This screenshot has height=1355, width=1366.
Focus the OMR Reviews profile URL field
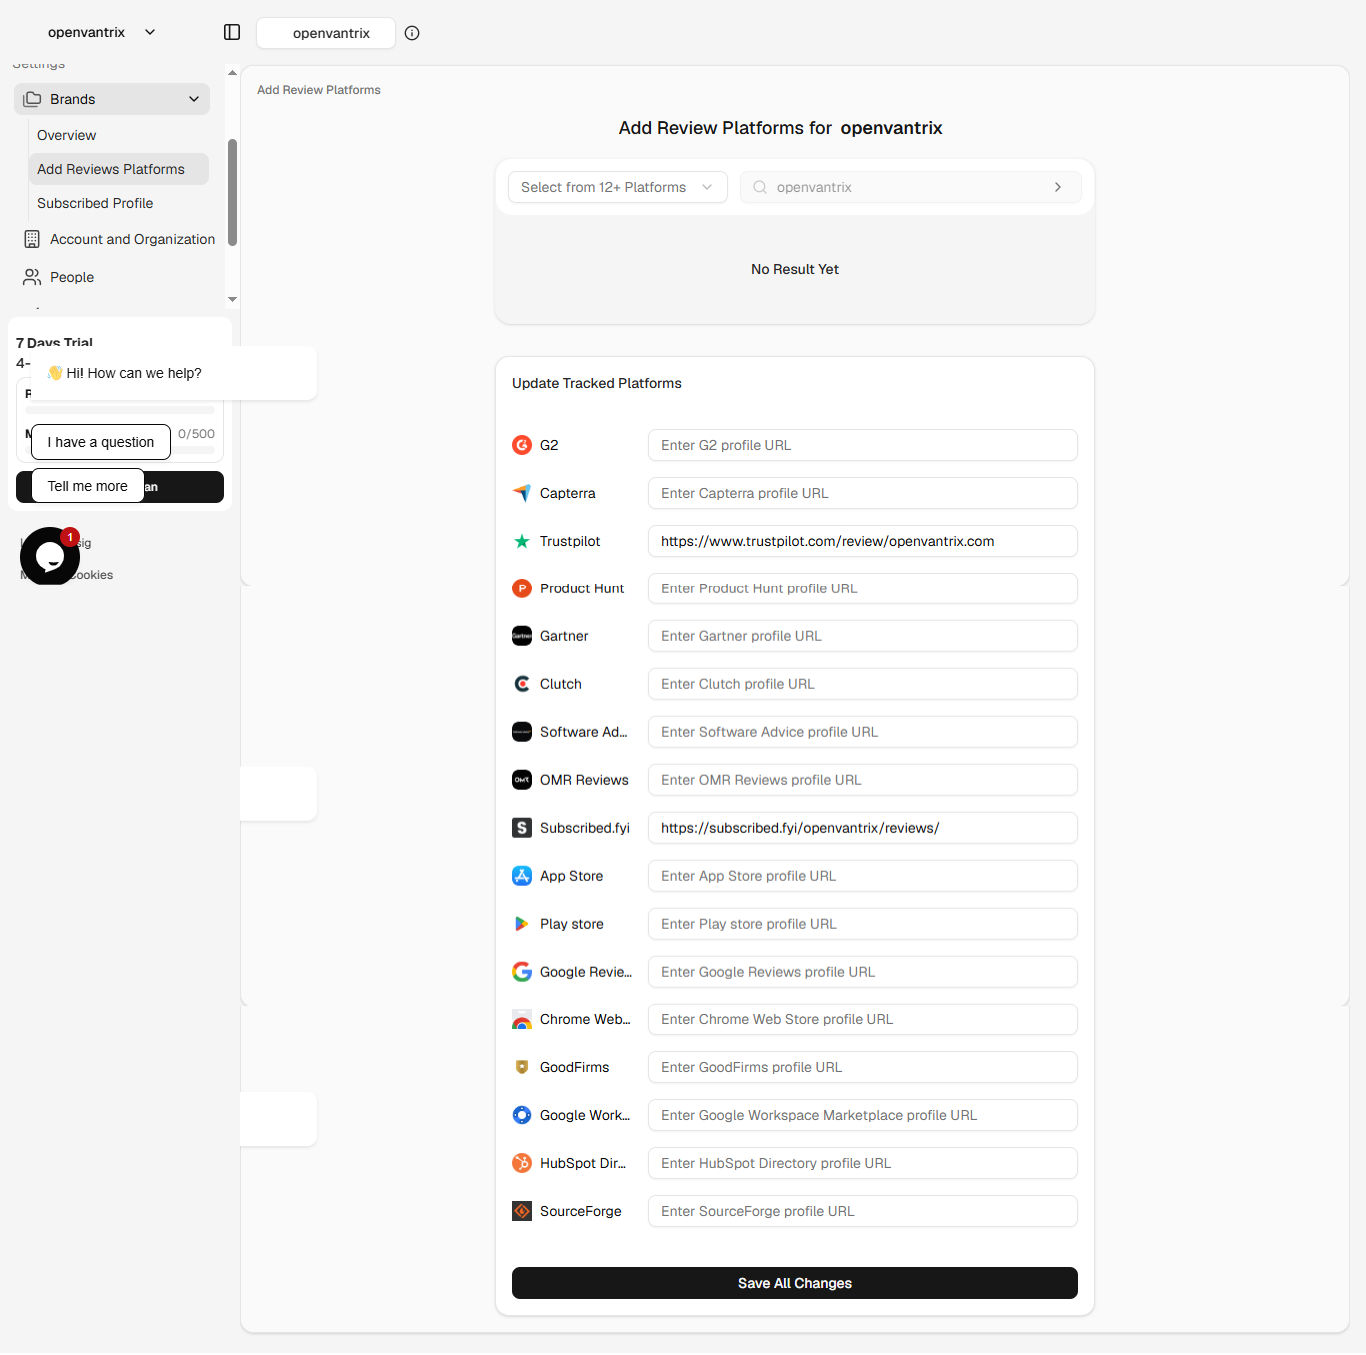[x=863, y=780]
